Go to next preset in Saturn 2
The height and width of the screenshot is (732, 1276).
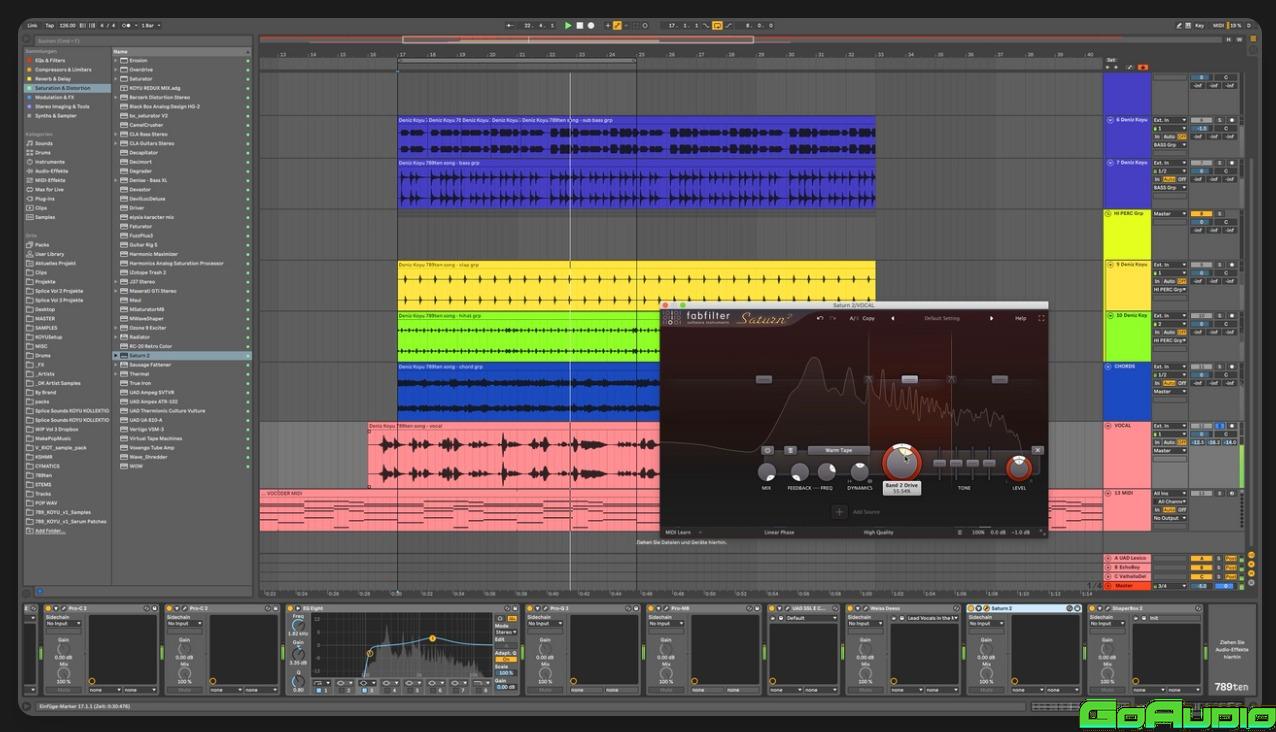992,318
